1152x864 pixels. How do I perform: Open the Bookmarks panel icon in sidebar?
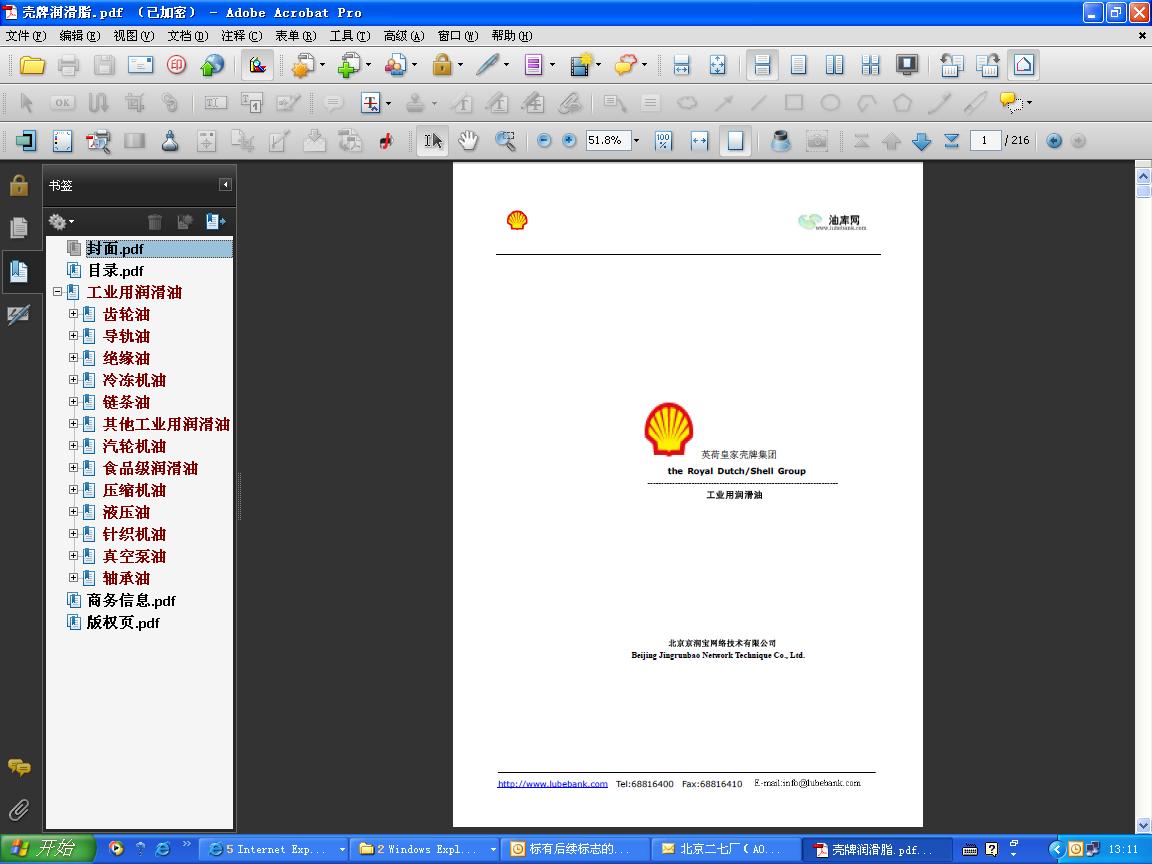coord(18,272)
